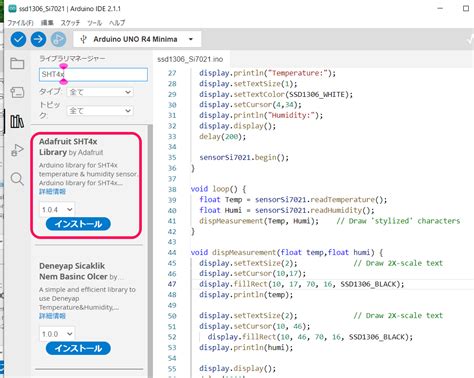Click the library search field containing SHT4x
The width and height of the screenshot is (474, 378).
pos(93,74)
